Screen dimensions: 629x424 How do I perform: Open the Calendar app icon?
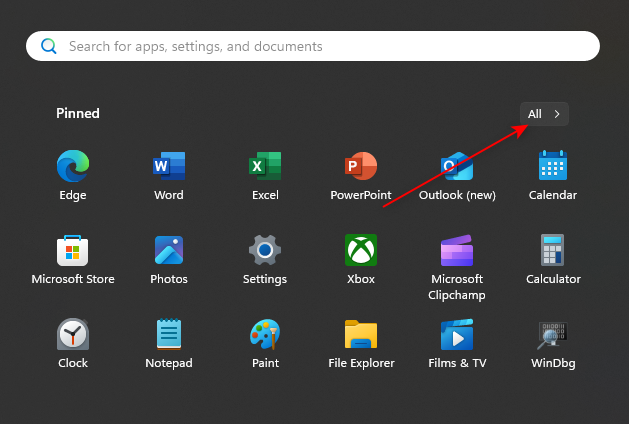(553, 166)
